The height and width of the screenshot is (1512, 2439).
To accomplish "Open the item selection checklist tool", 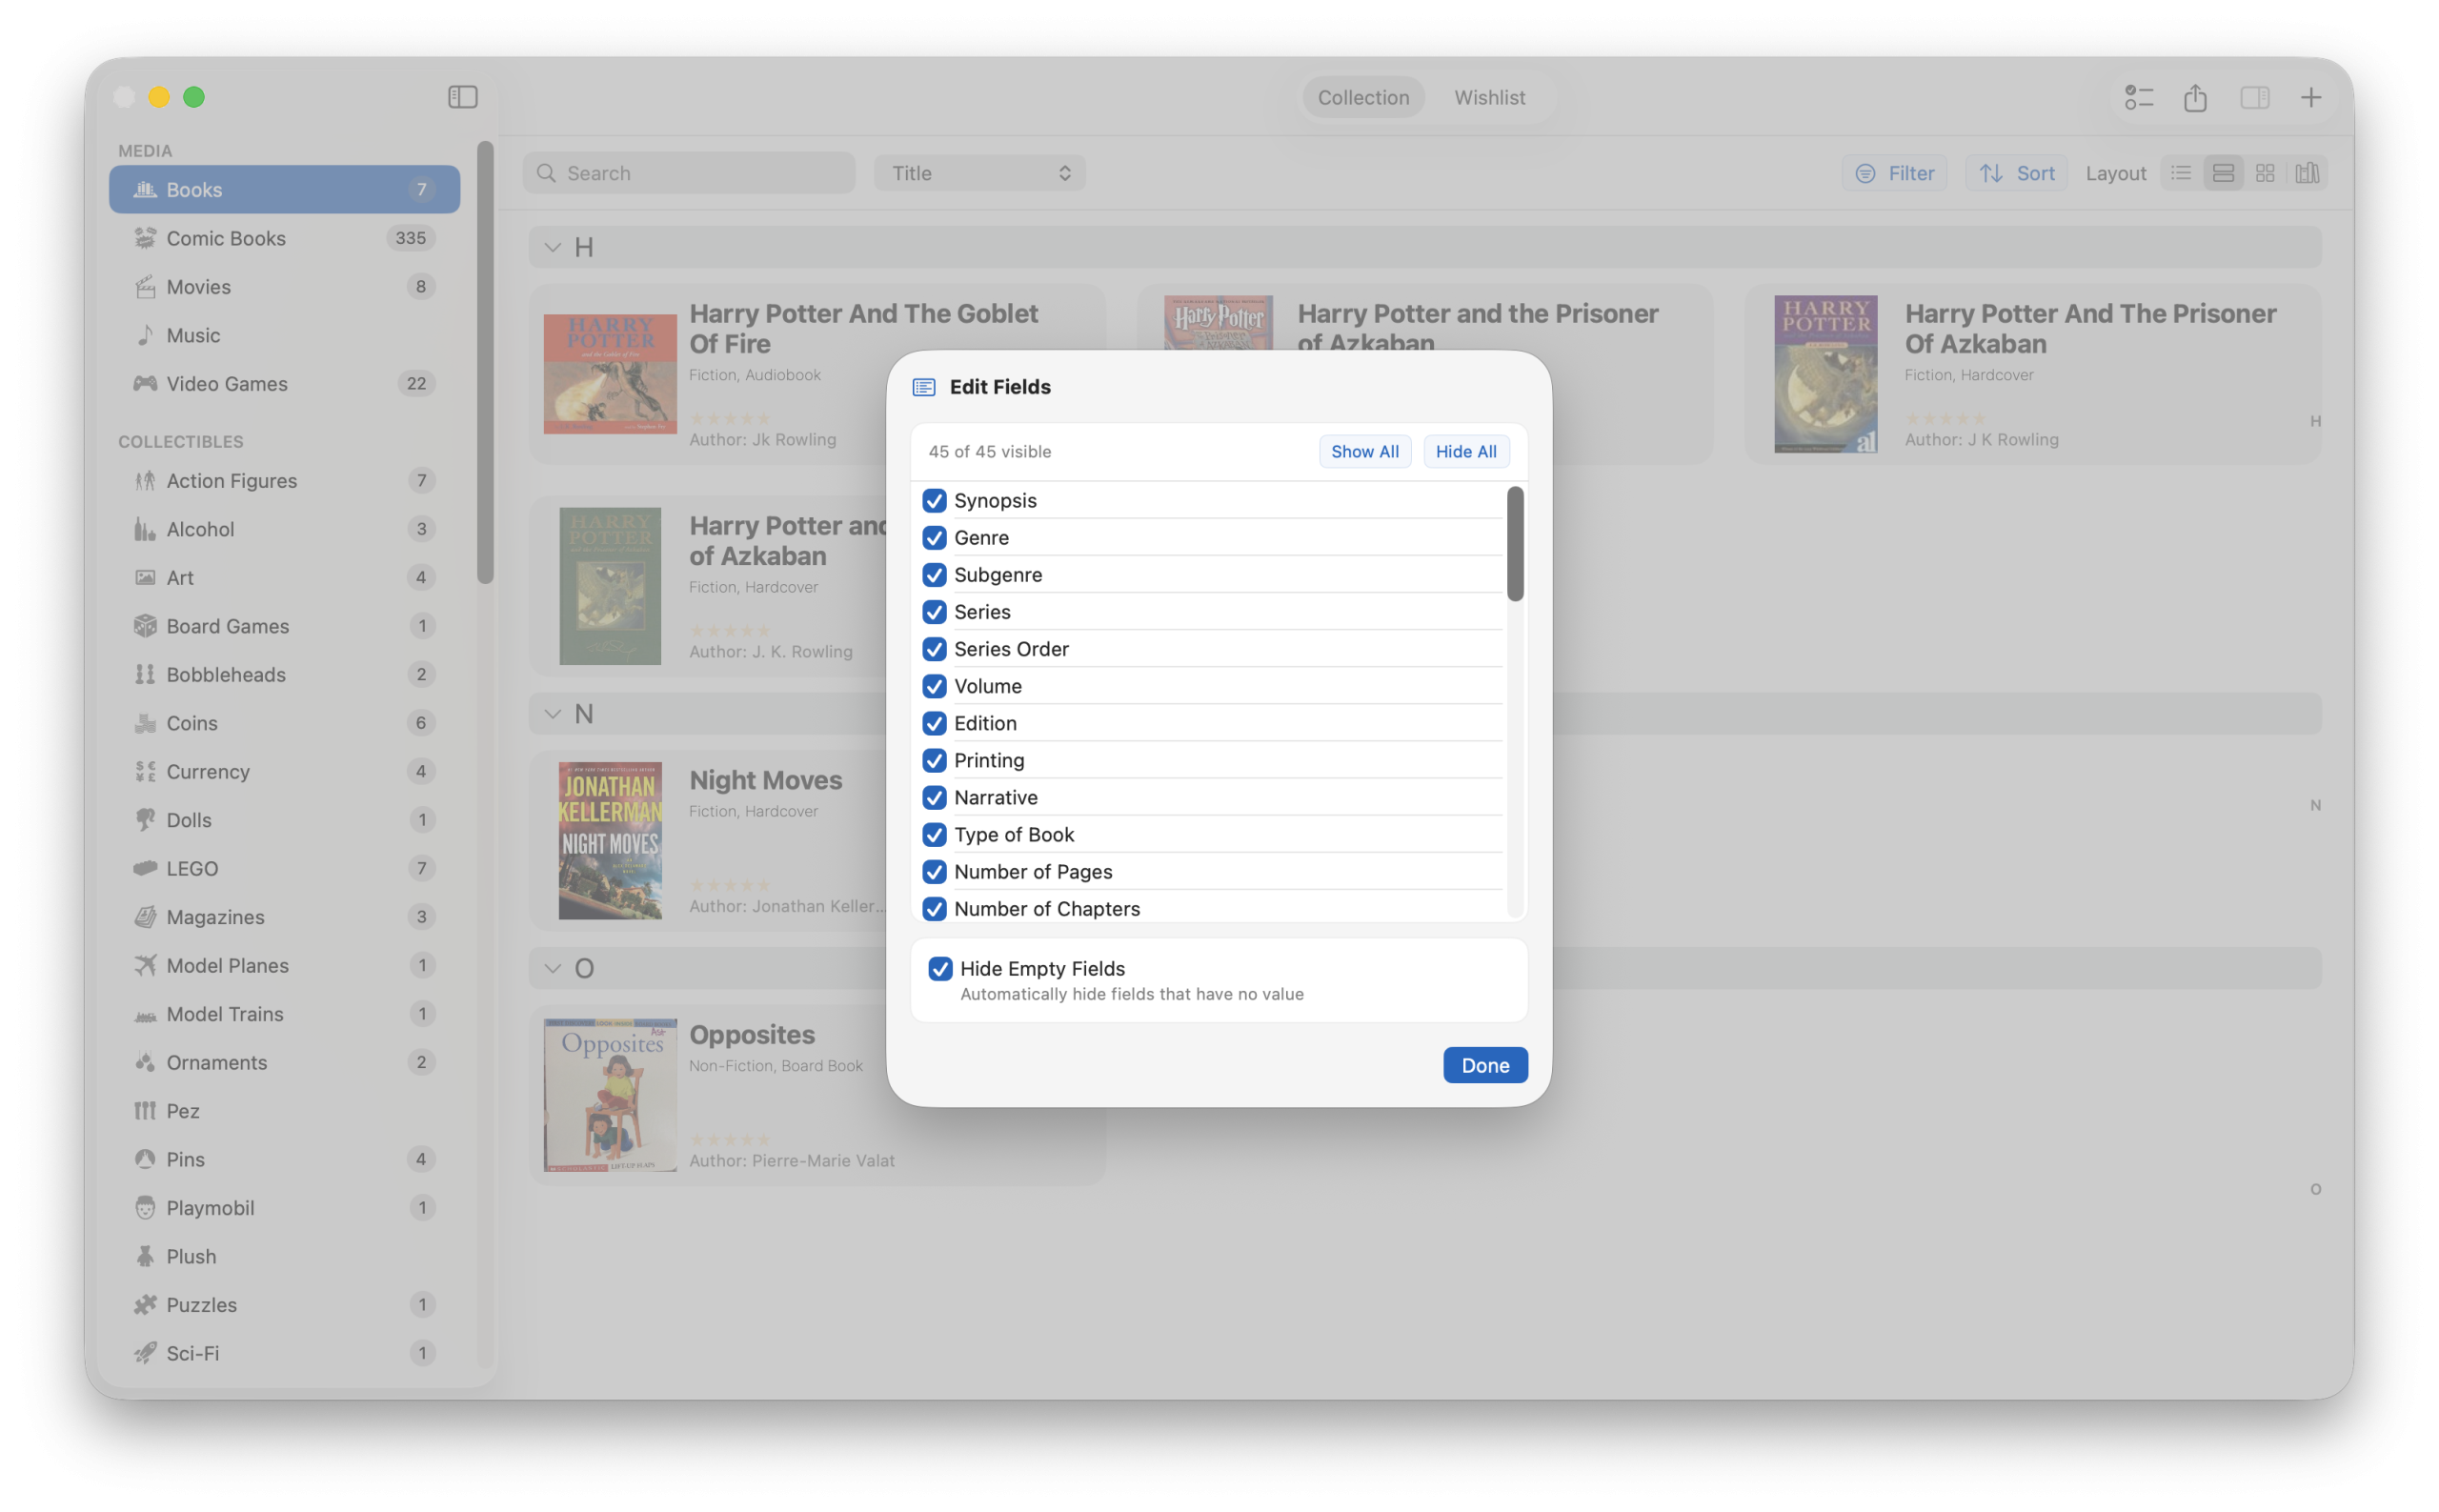I will click(2138, 97).
